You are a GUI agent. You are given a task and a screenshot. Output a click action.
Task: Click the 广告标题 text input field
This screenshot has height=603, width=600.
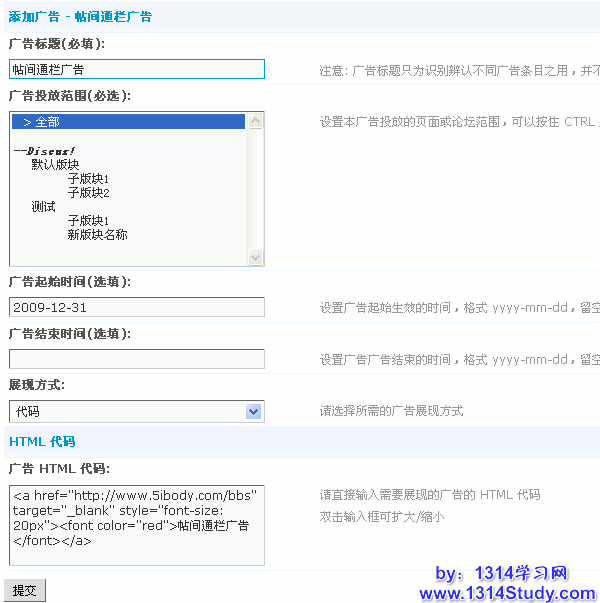[136, 69]
